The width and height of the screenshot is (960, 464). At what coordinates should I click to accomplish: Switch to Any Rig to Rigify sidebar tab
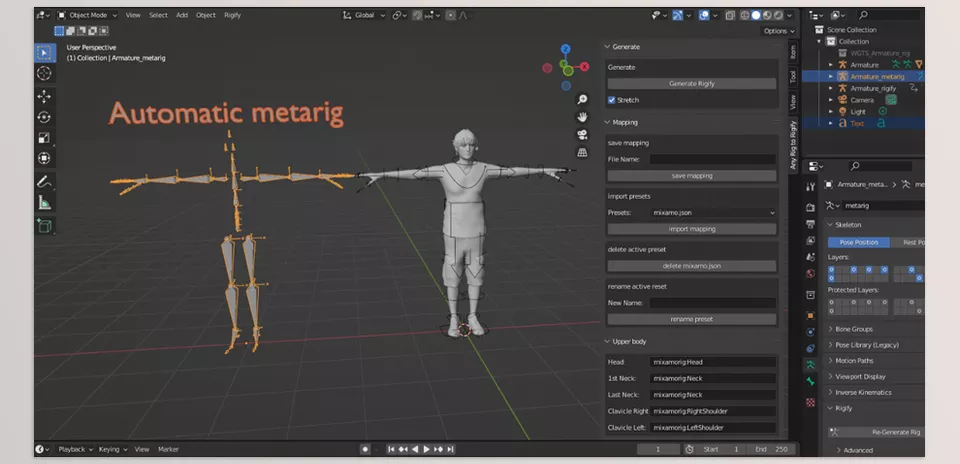point(793,145)
